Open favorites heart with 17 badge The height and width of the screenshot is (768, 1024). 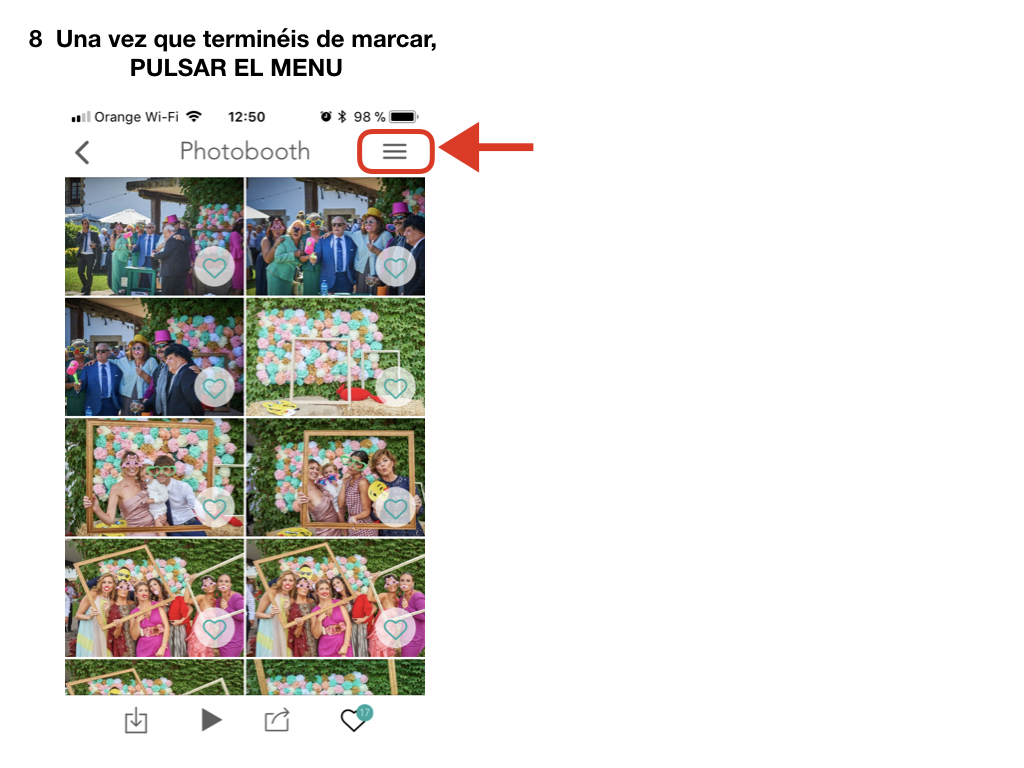[356, 718]
